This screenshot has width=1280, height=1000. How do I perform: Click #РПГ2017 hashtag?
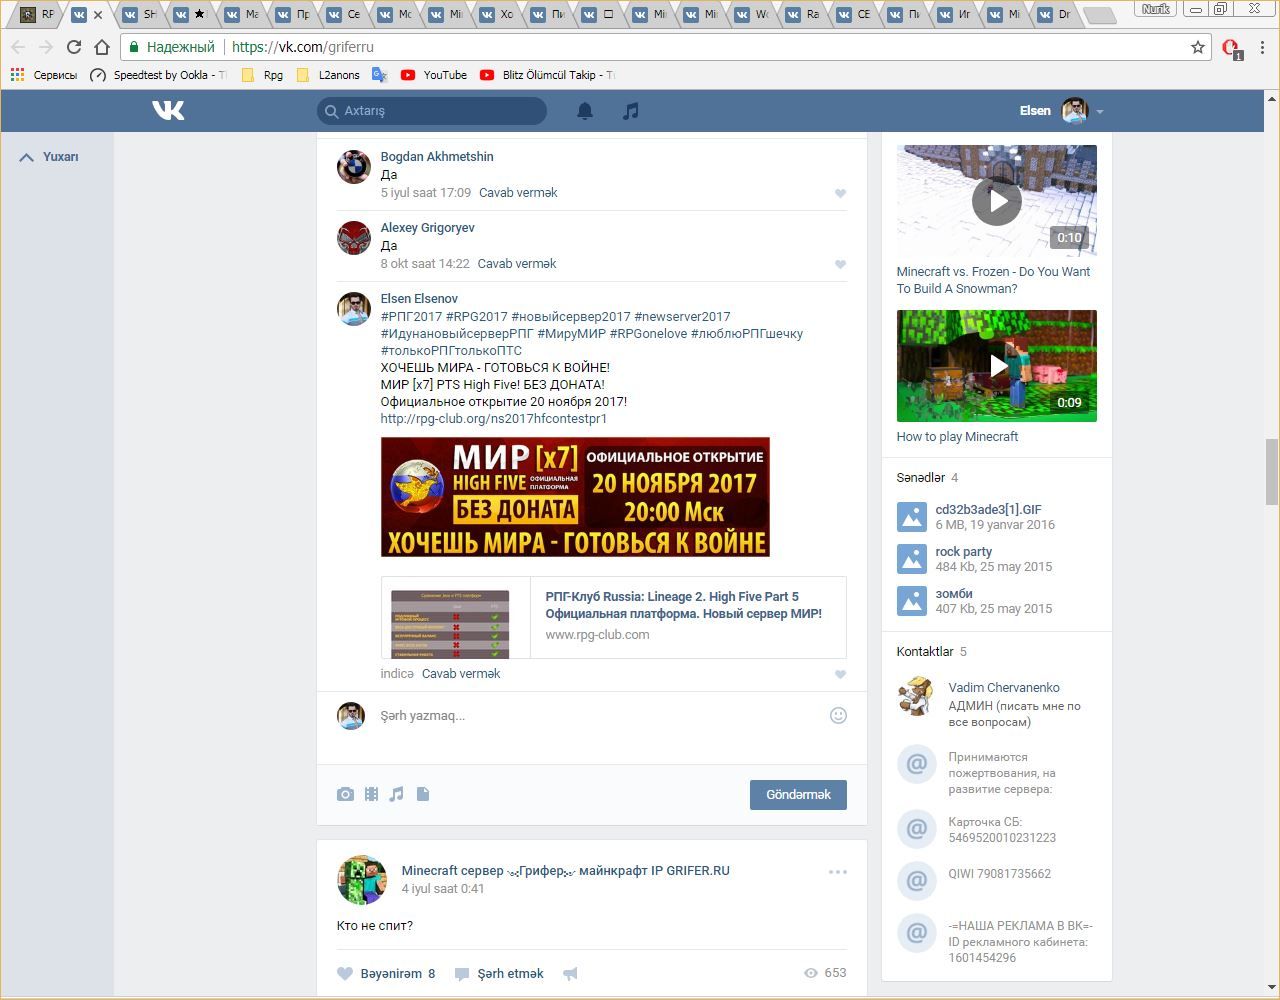pos(411,317)
